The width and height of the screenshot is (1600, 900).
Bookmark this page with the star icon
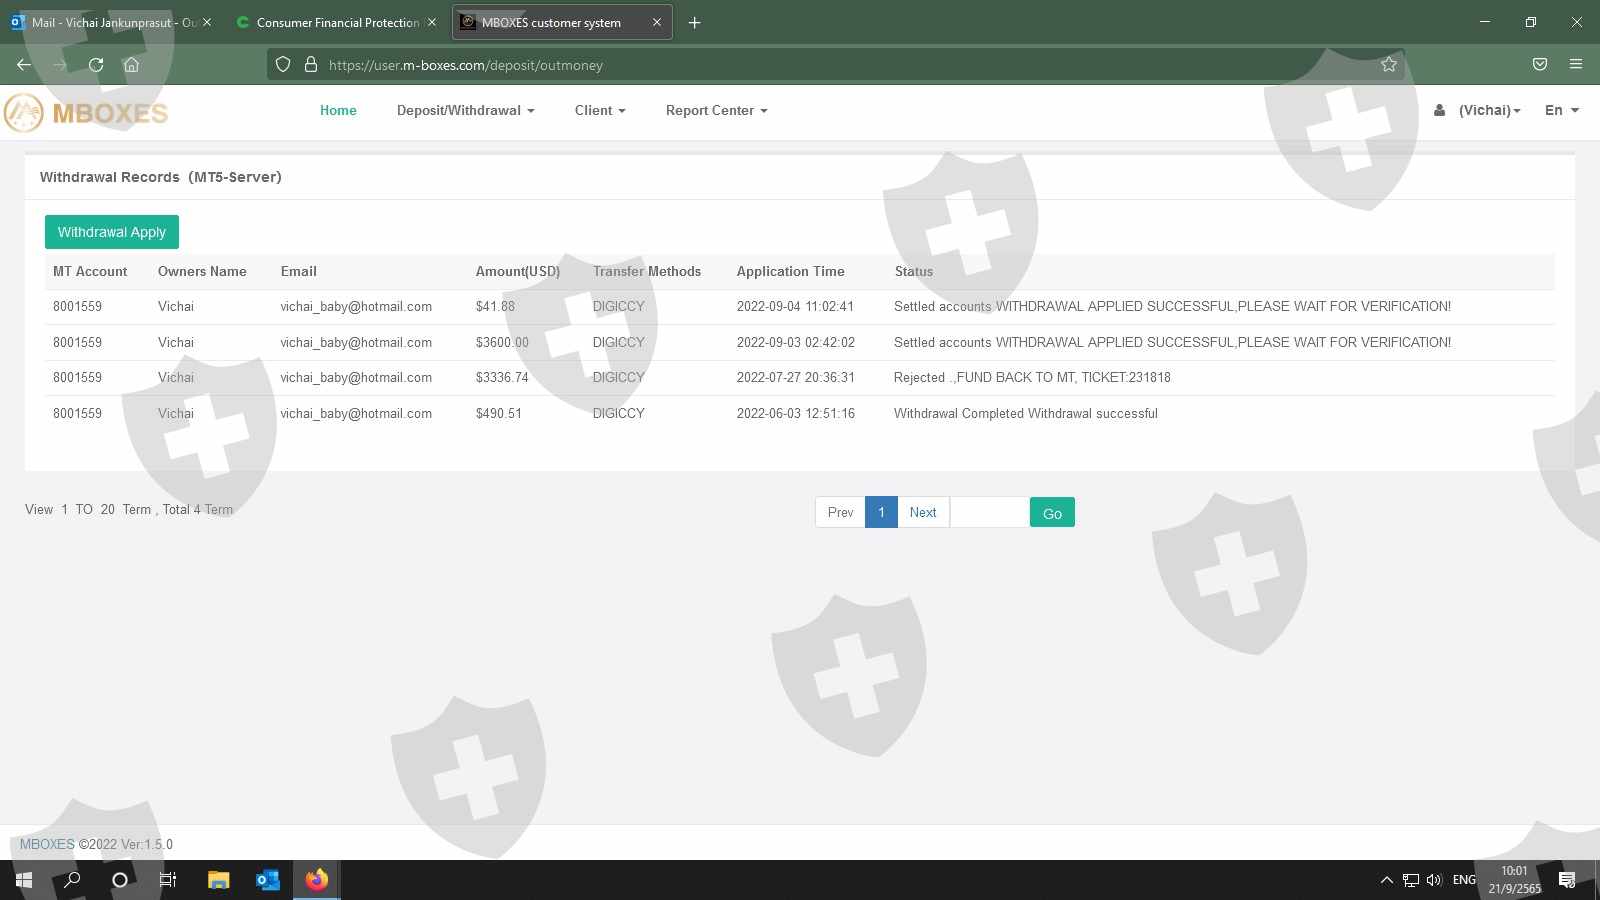pyautogui.click(x=1389, y=65)
